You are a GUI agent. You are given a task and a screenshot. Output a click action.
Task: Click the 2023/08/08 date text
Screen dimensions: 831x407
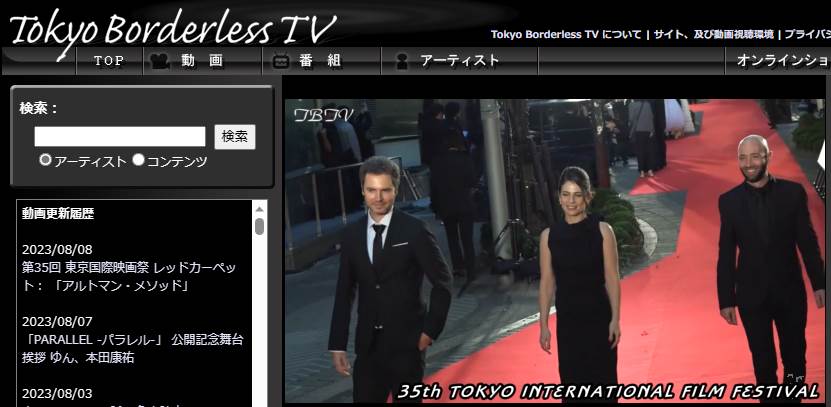point(57,250)
